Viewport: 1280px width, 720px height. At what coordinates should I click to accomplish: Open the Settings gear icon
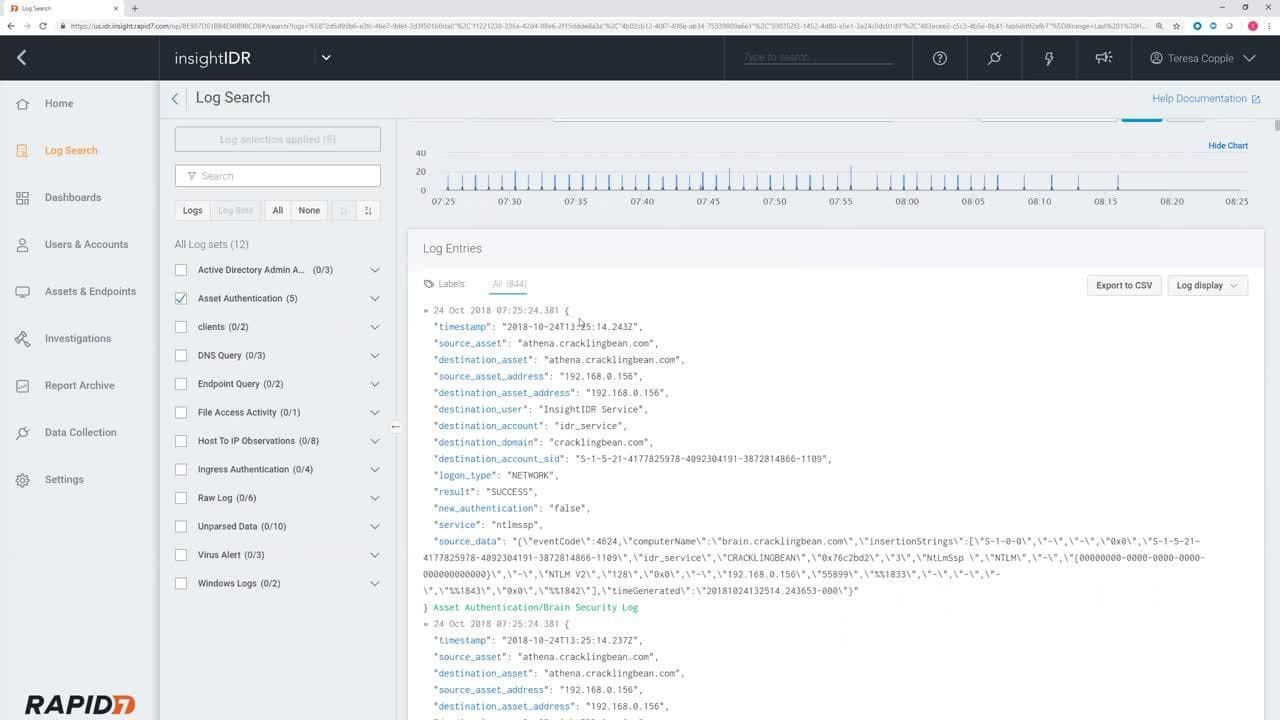(22, 480)
